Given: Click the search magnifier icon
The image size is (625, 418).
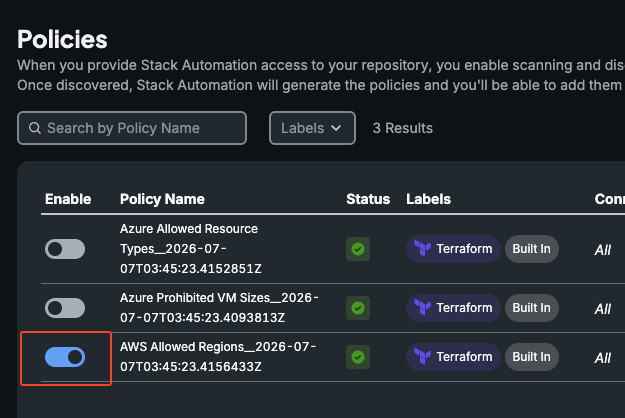Looking at the screenshot, I should click(35, 128).
